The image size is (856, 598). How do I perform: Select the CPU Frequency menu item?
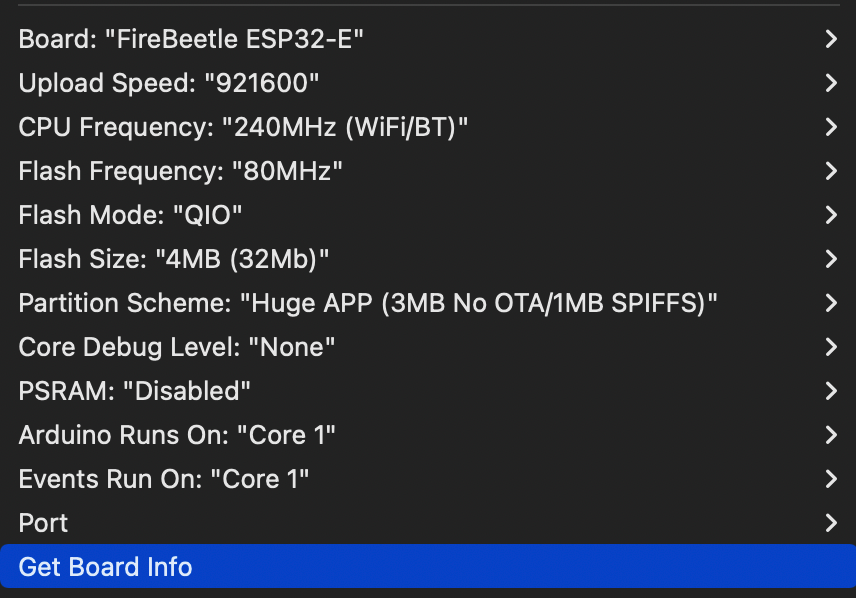coord(428,127)
